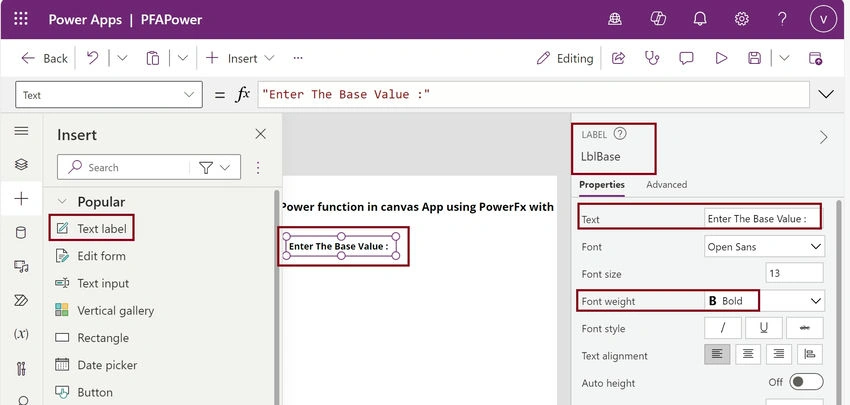Open the environment globe icon
Screen dimensions: 850x405
point(615,20)
